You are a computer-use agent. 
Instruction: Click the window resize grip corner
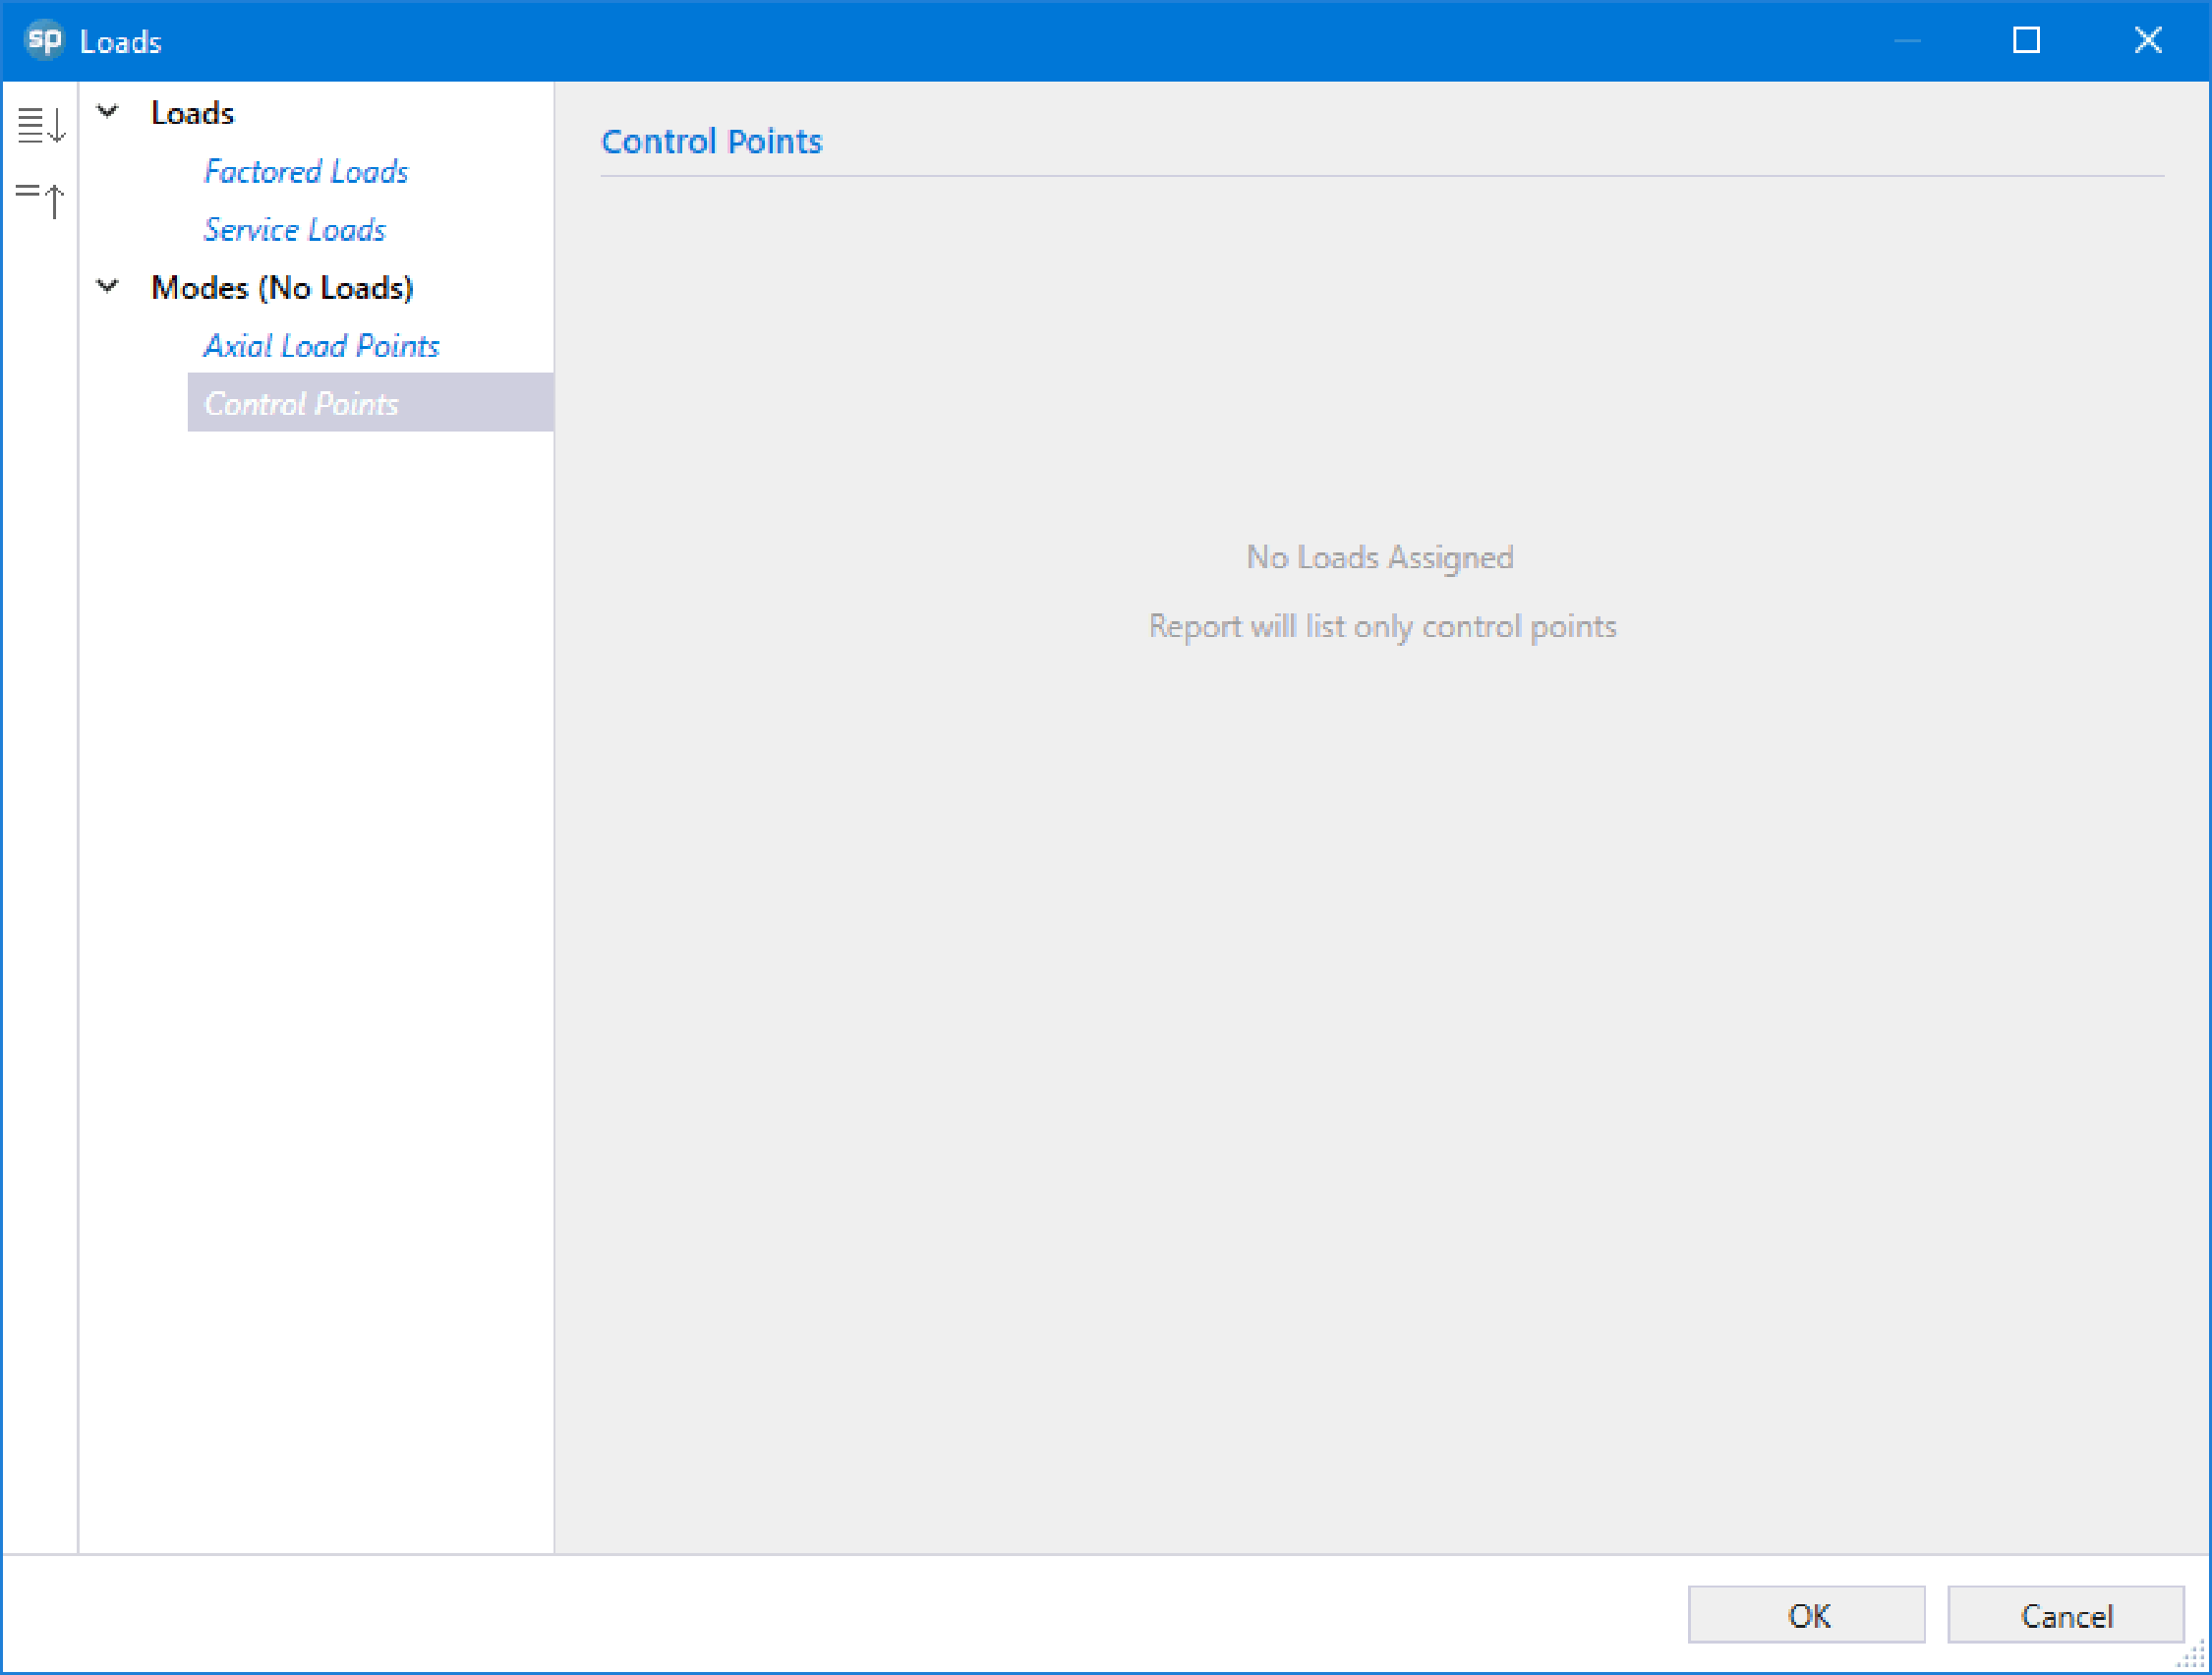[2191, 1655]
